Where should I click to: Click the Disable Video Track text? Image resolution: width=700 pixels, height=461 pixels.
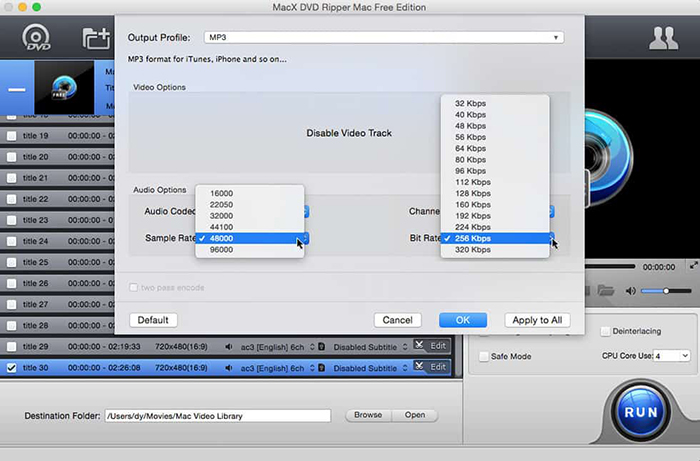[349, 133]
